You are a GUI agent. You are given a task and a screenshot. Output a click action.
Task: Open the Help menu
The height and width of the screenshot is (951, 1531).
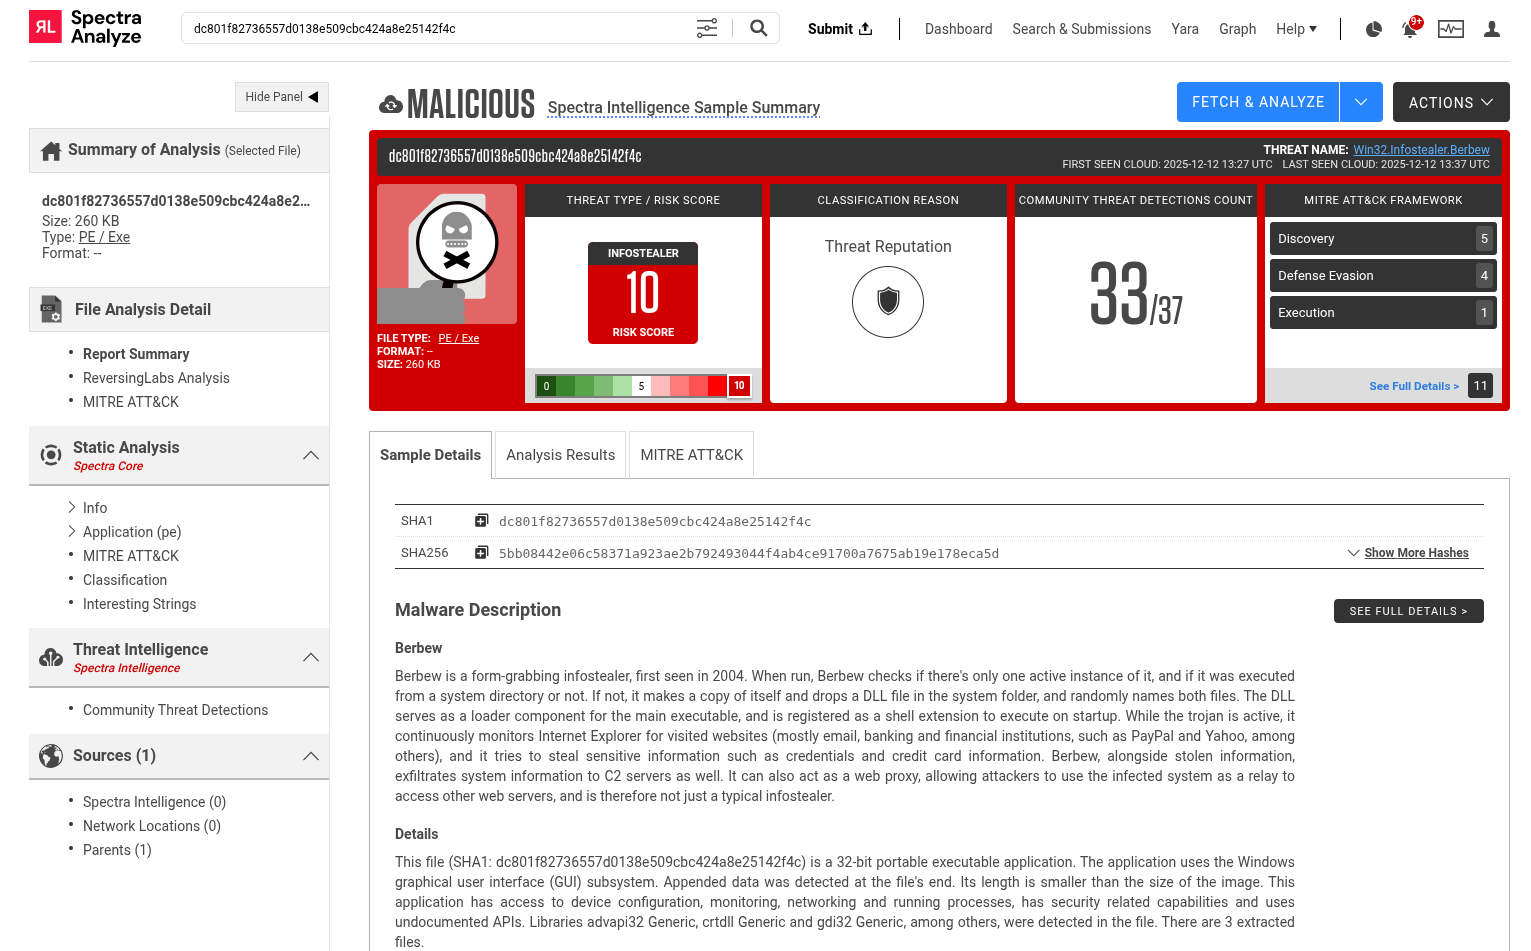pyautogui.click(x=1296, y=29)
